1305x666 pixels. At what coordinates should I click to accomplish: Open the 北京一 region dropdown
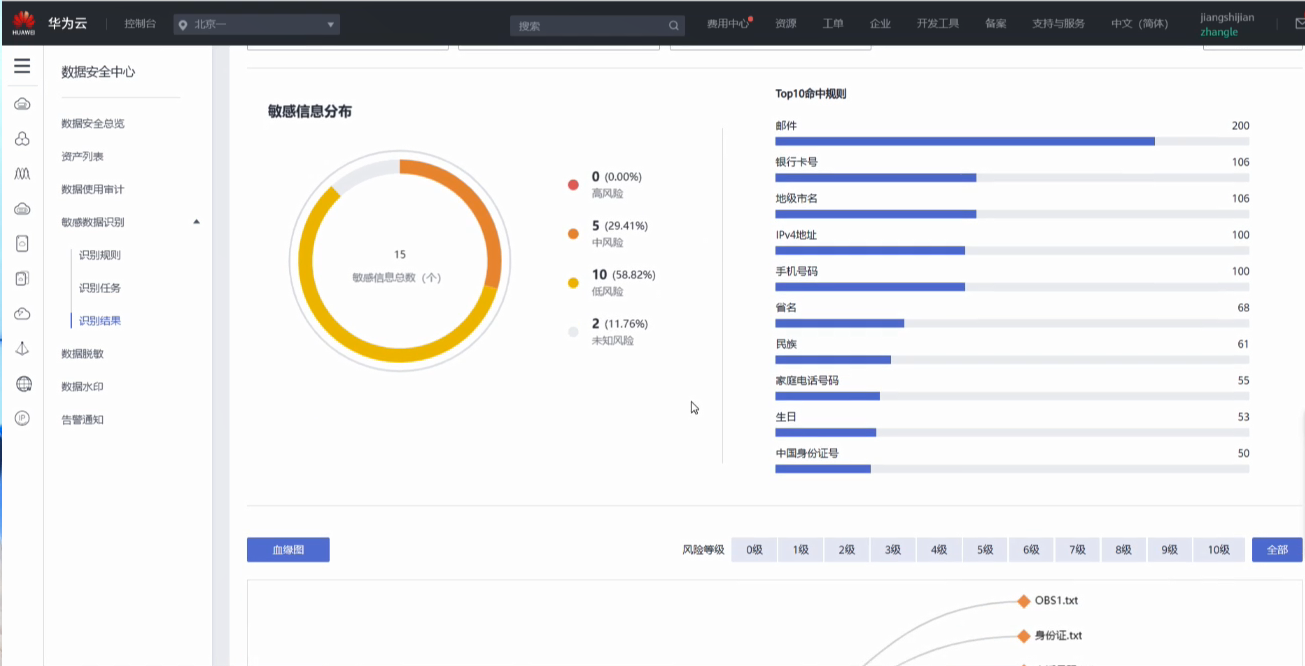(x=256, y=25)
